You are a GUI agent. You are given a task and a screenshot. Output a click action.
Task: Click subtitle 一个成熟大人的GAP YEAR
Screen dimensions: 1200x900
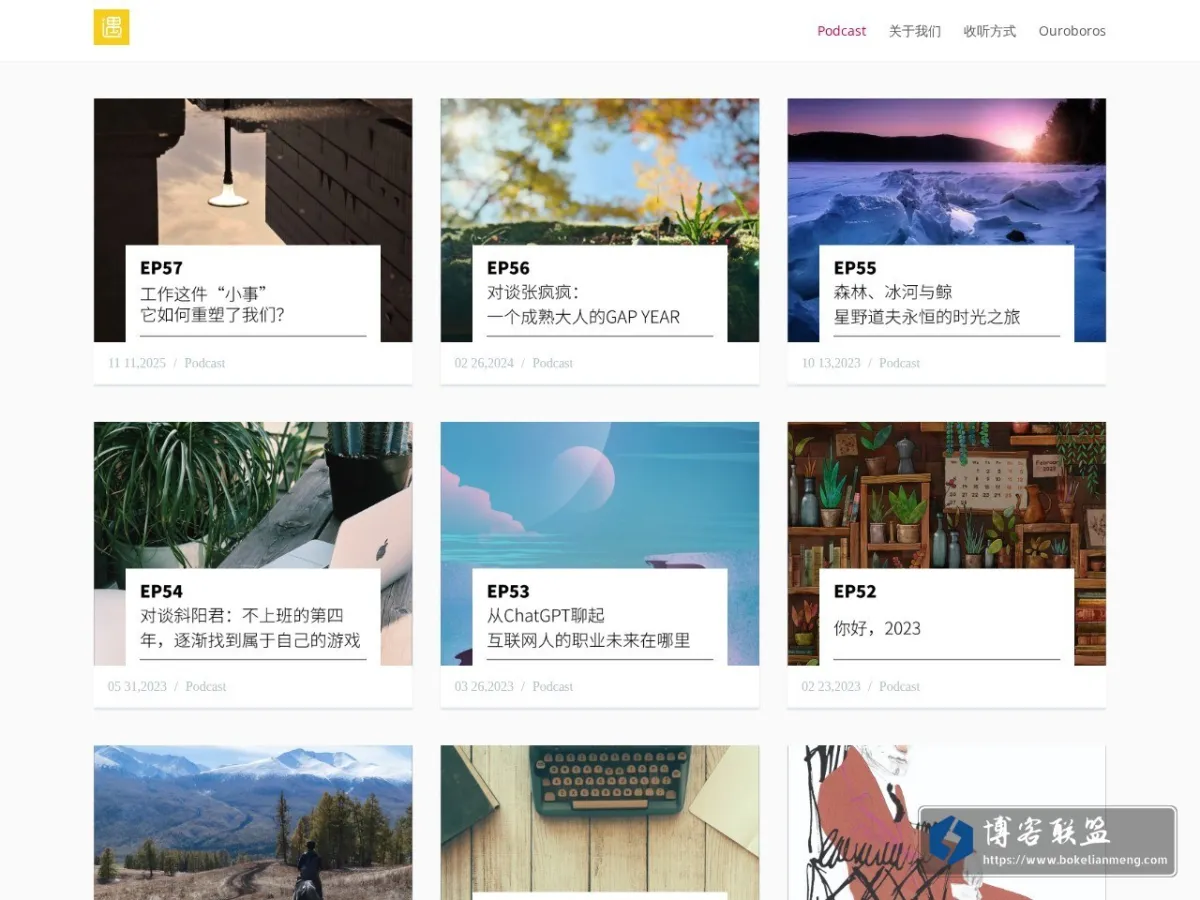583,317
